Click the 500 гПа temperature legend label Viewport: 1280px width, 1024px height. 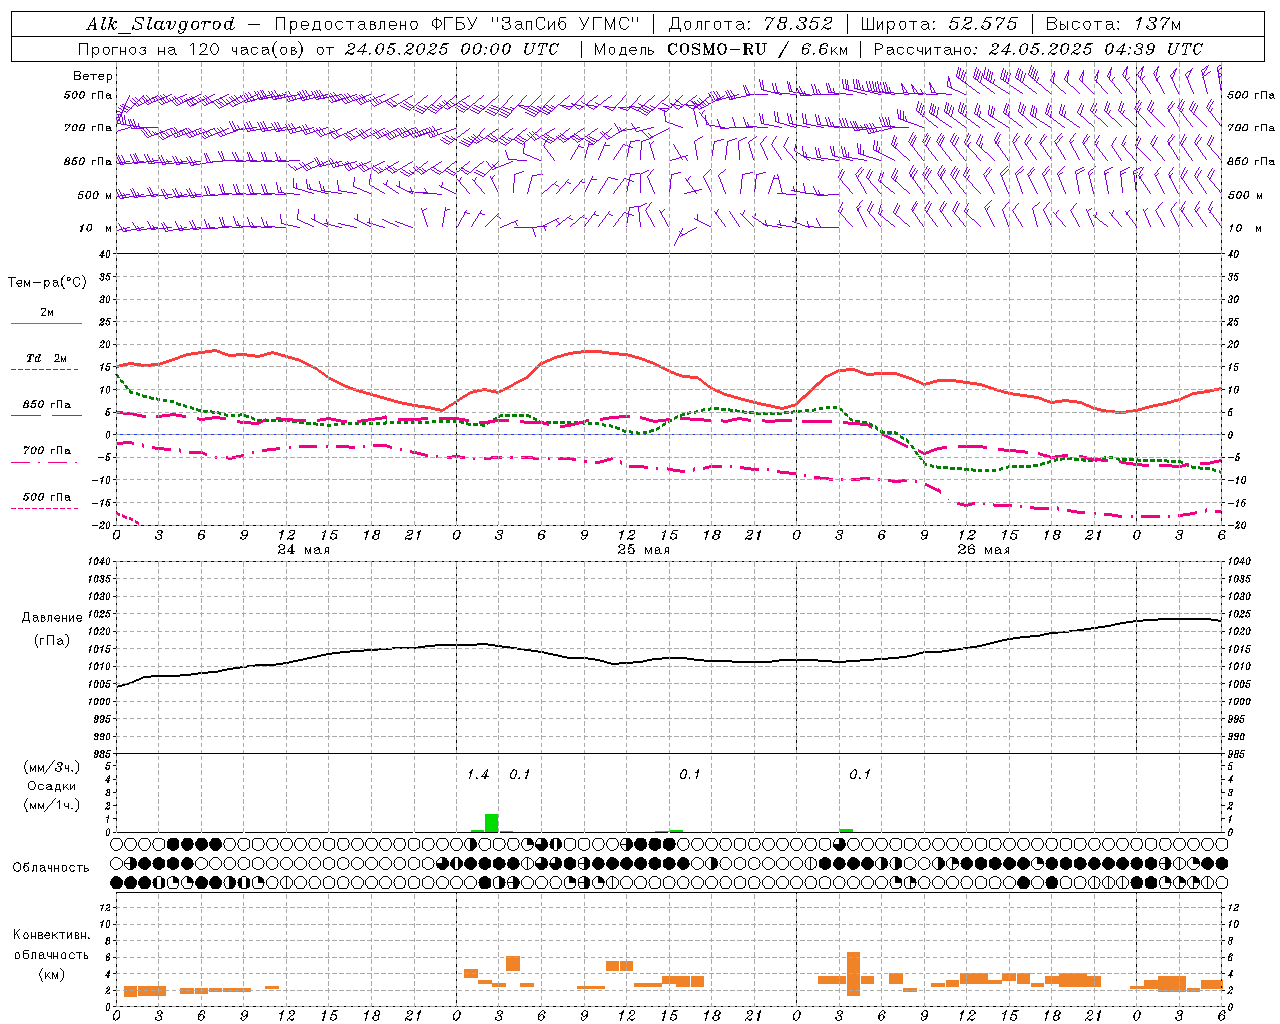pos(47,497)
